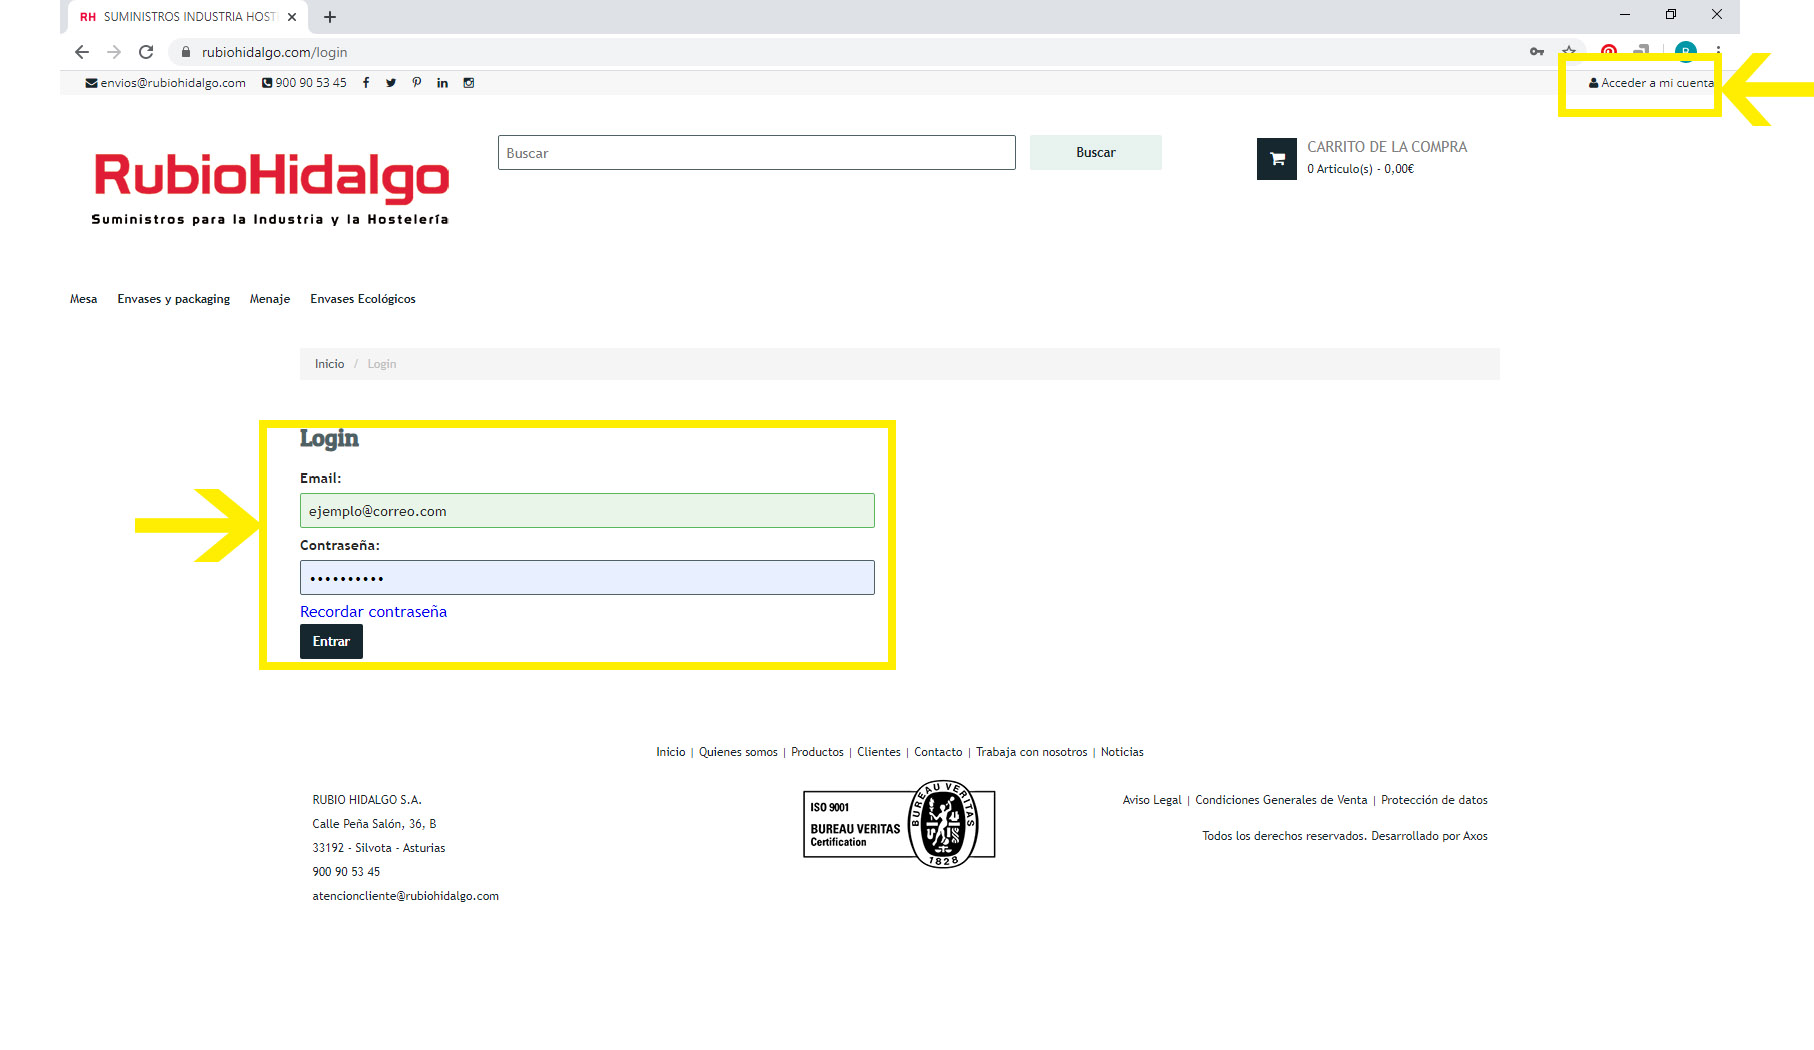Image resolution: width=1814 pixels, height=1050 pixels.
Task: Open footer Contacto link
Action: pos(938,752)
